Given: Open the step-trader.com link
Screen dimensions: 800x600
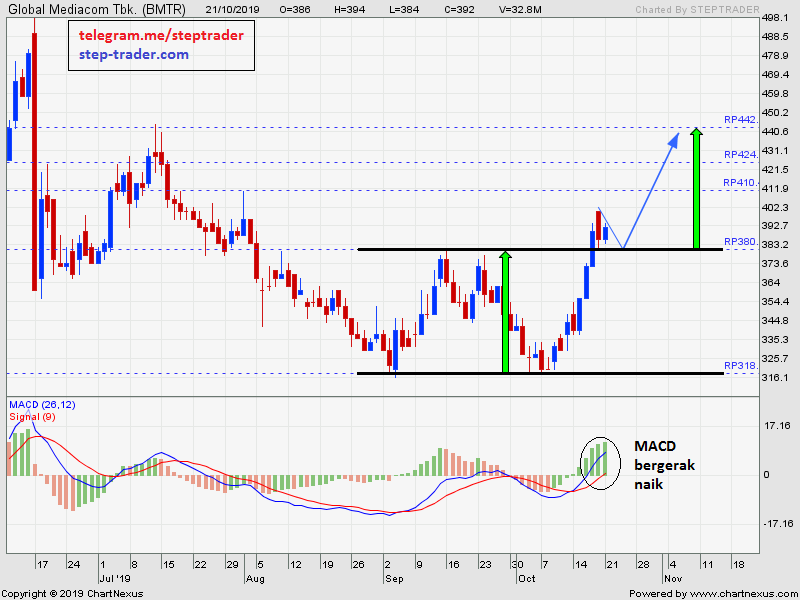Looking at the screenshot, I should pos(134,54).
